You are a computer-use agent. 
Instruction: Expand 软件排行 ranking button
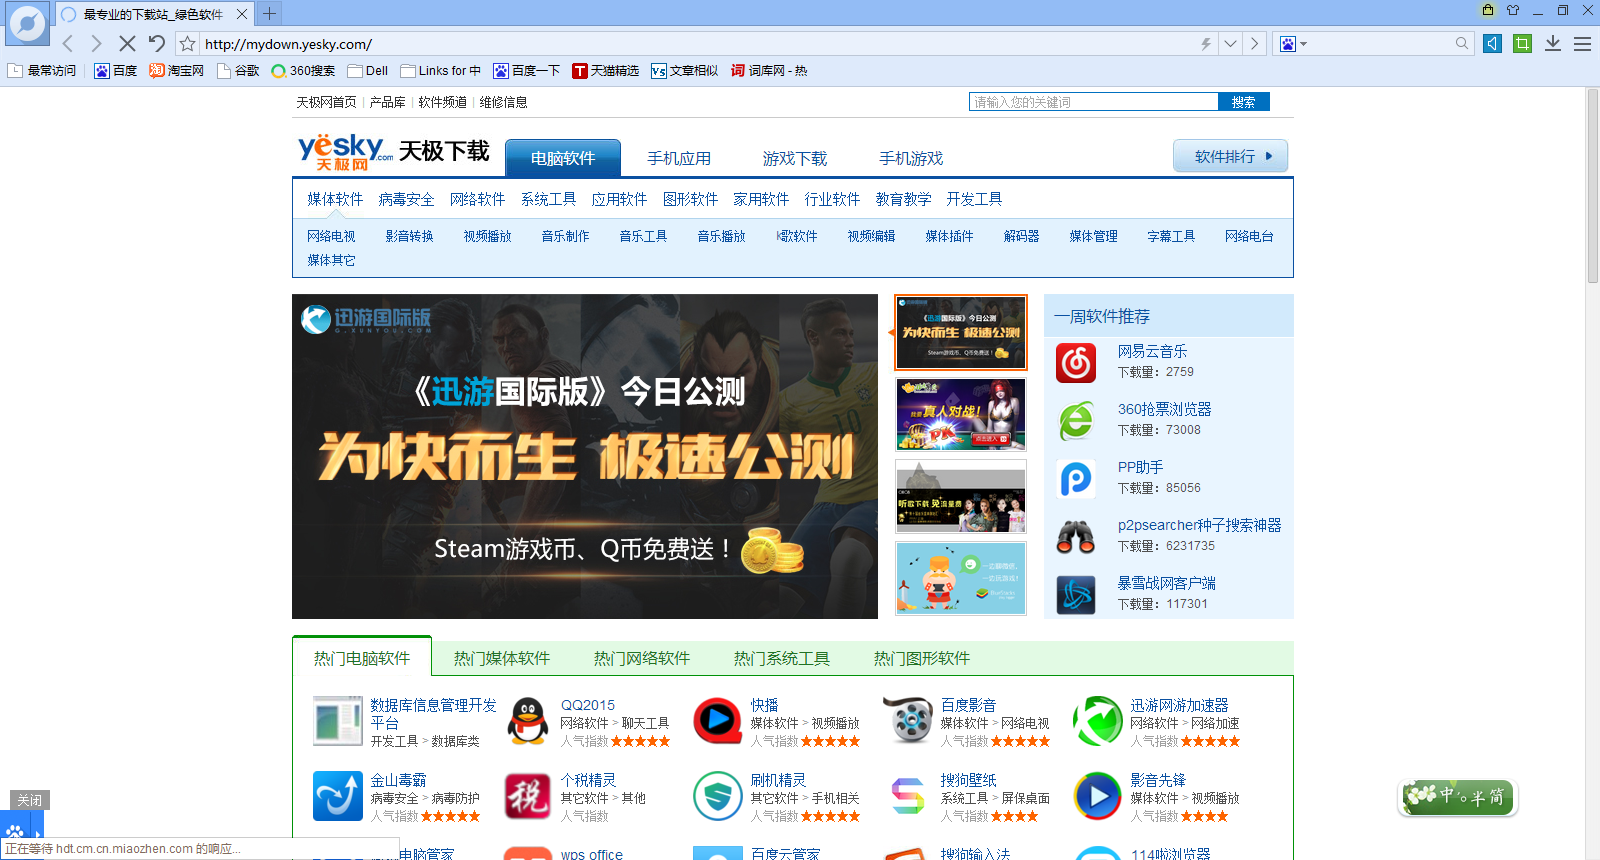click(1230, 156)
